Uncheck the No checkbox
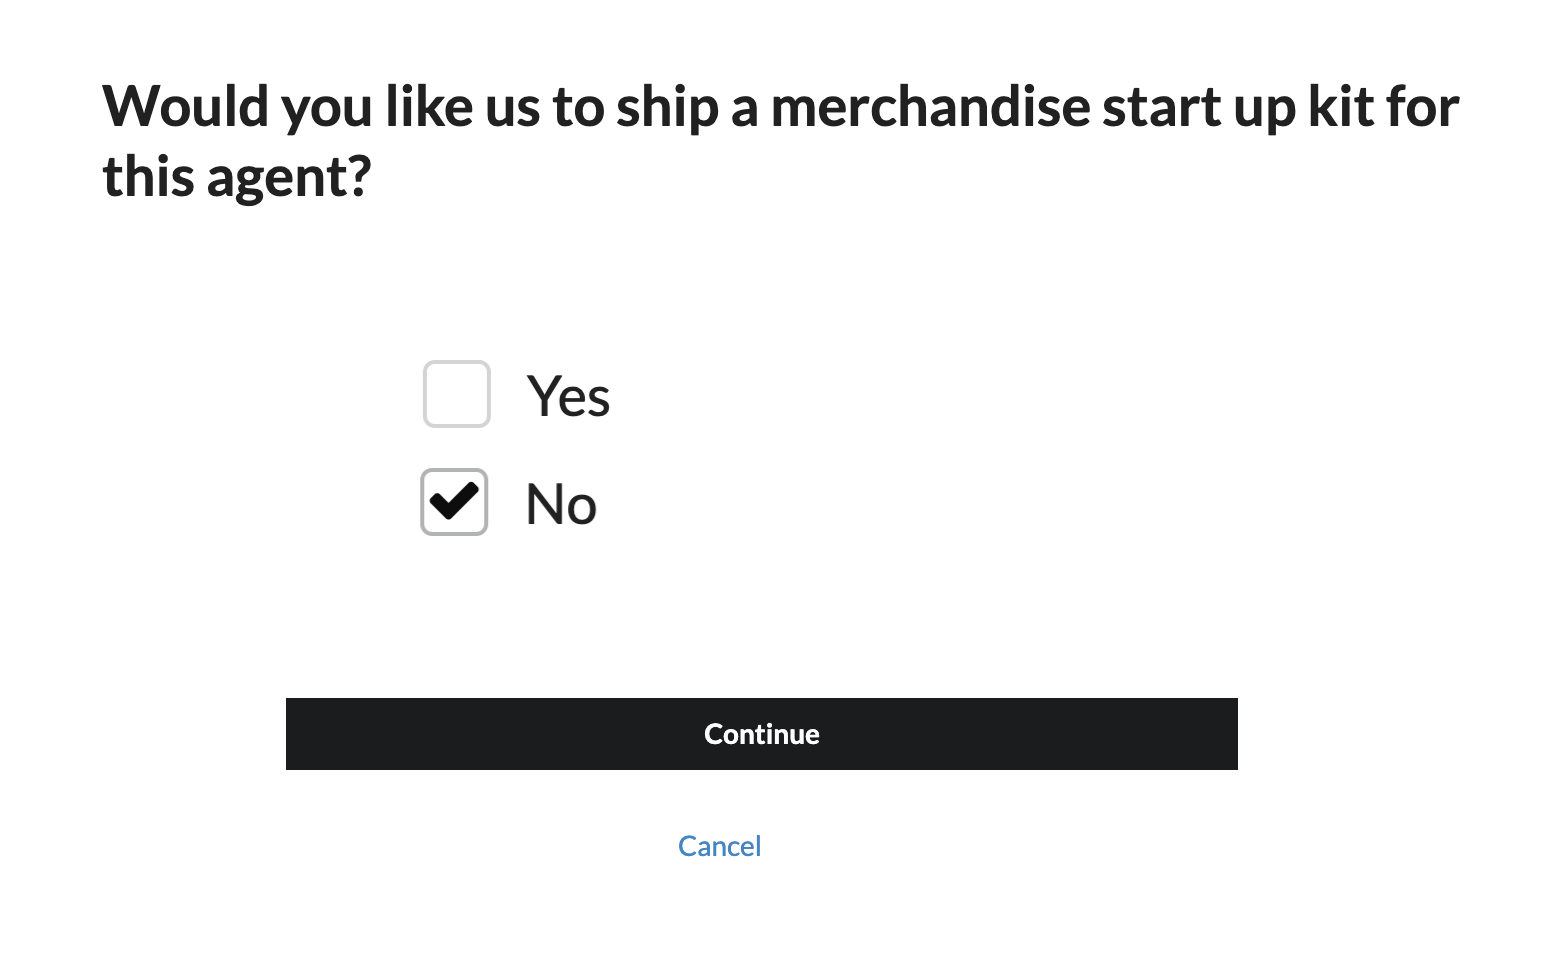Viewport: 1546px width, 972px height. click(454, 502)
